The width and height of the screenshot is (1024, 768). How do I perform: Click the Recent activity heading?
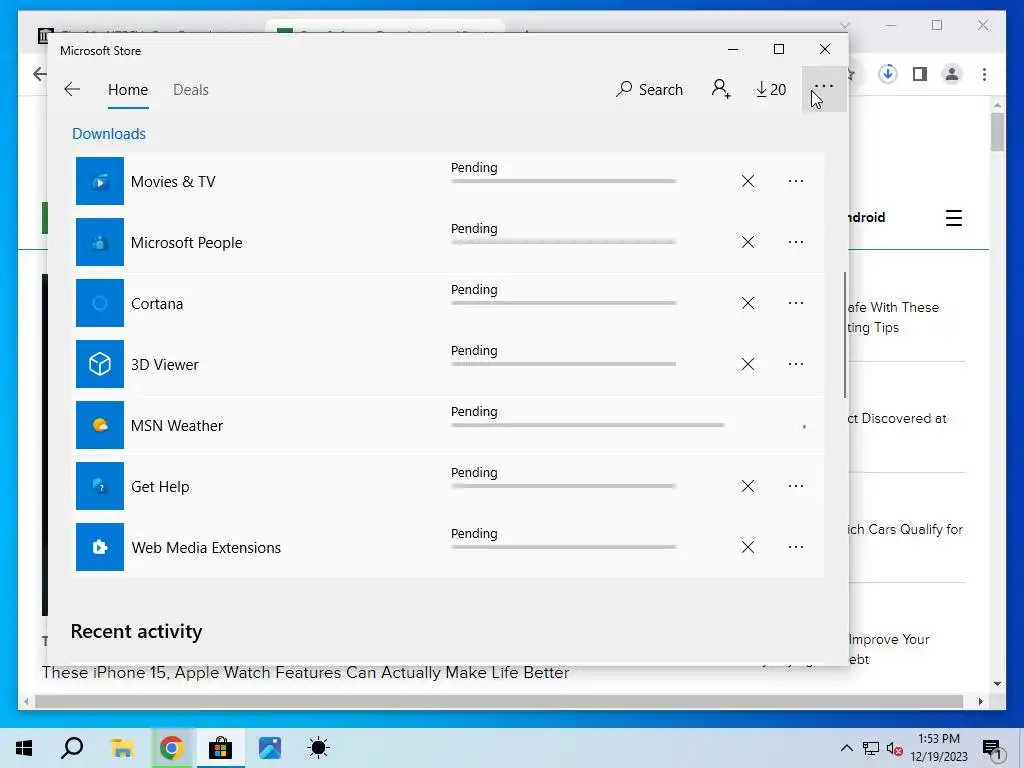tap(136, 632)
